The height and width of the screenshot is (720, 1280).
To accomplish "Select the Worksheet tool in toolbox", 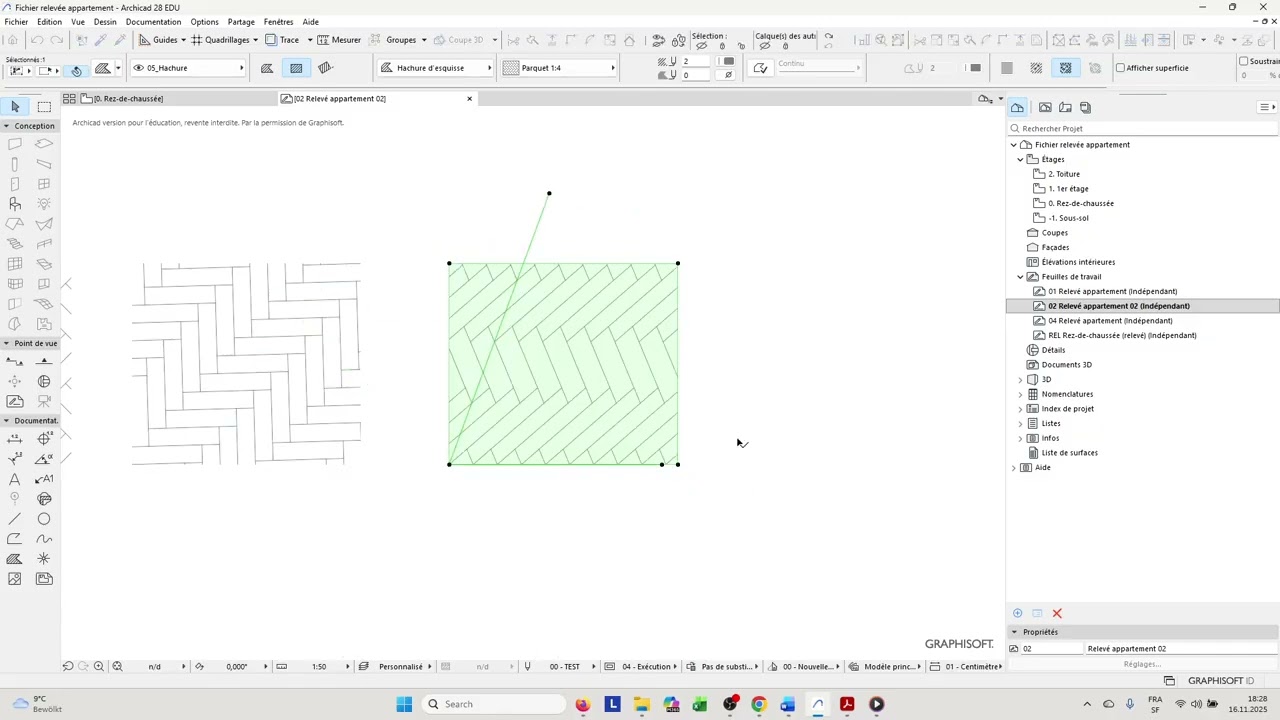I will point(15,401).
